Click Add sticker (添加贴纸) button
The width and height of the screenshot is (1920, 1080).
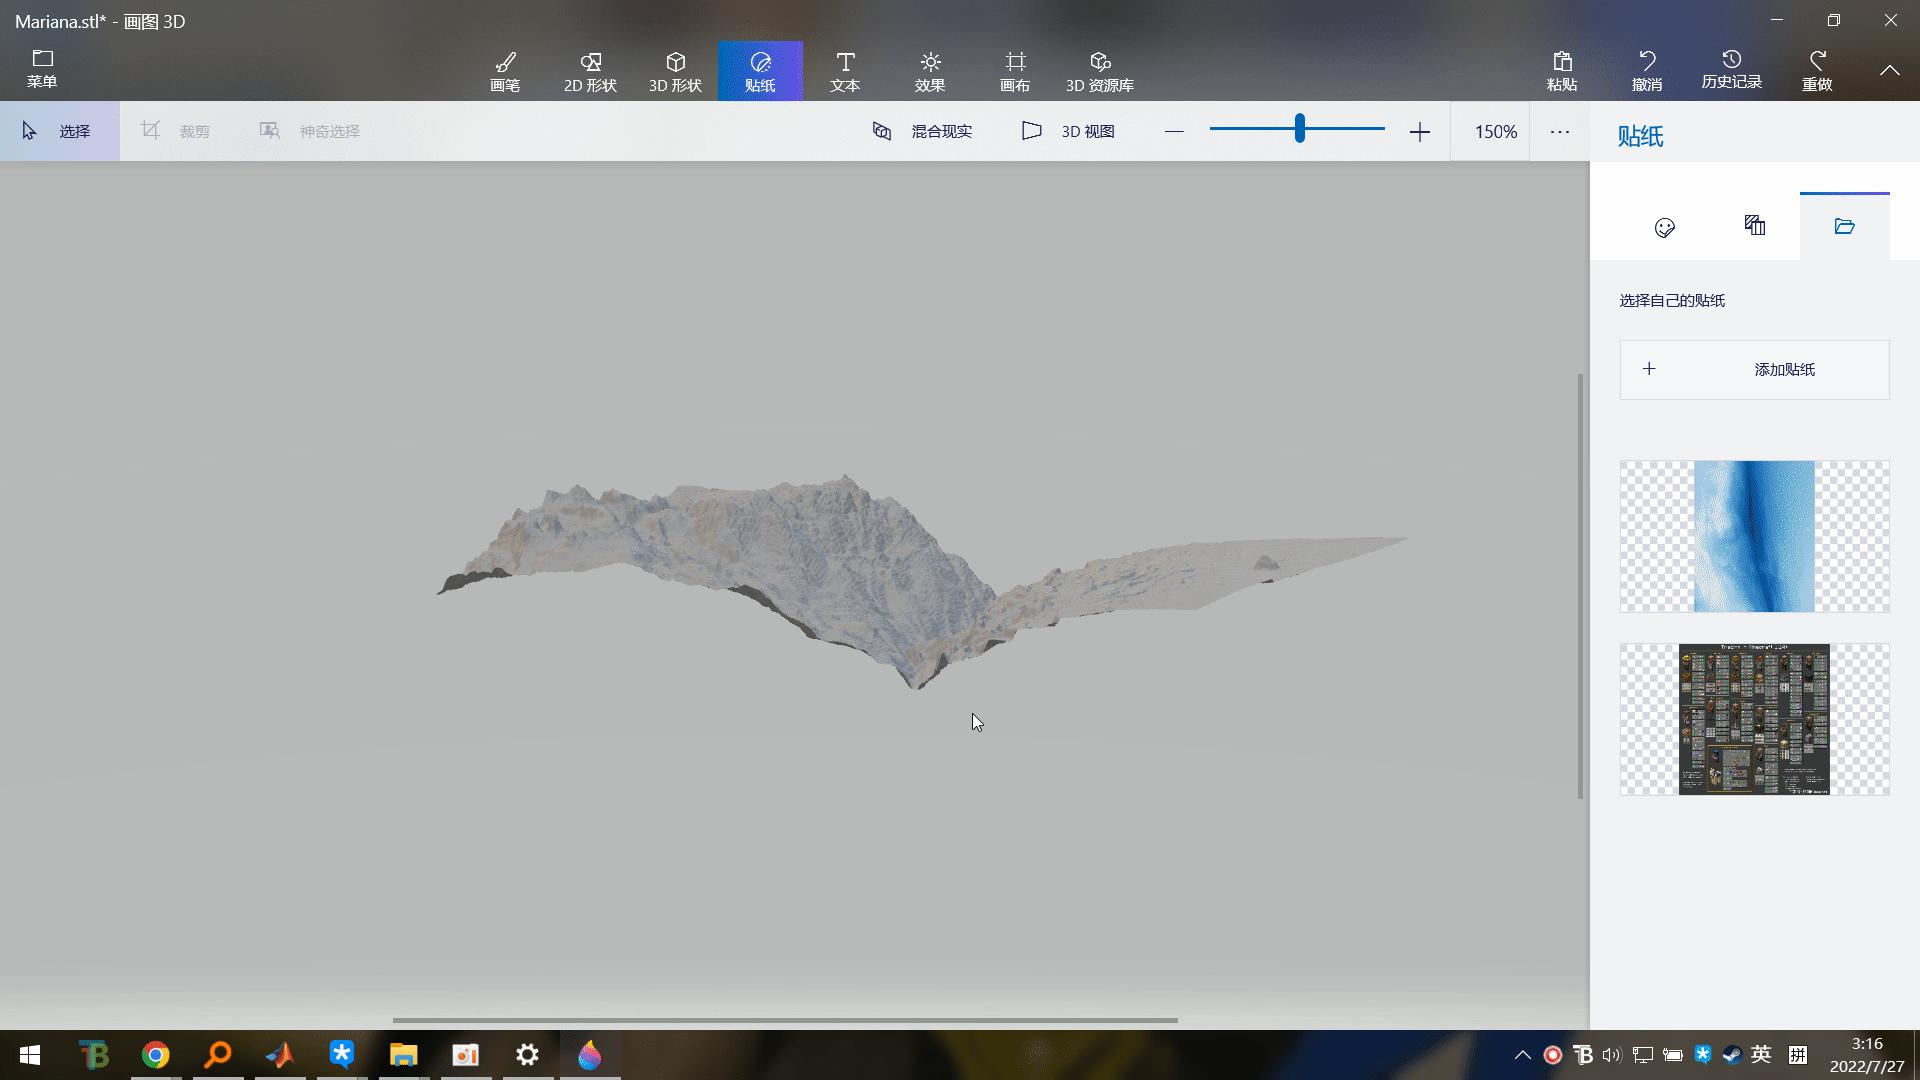coord(1755,370)
